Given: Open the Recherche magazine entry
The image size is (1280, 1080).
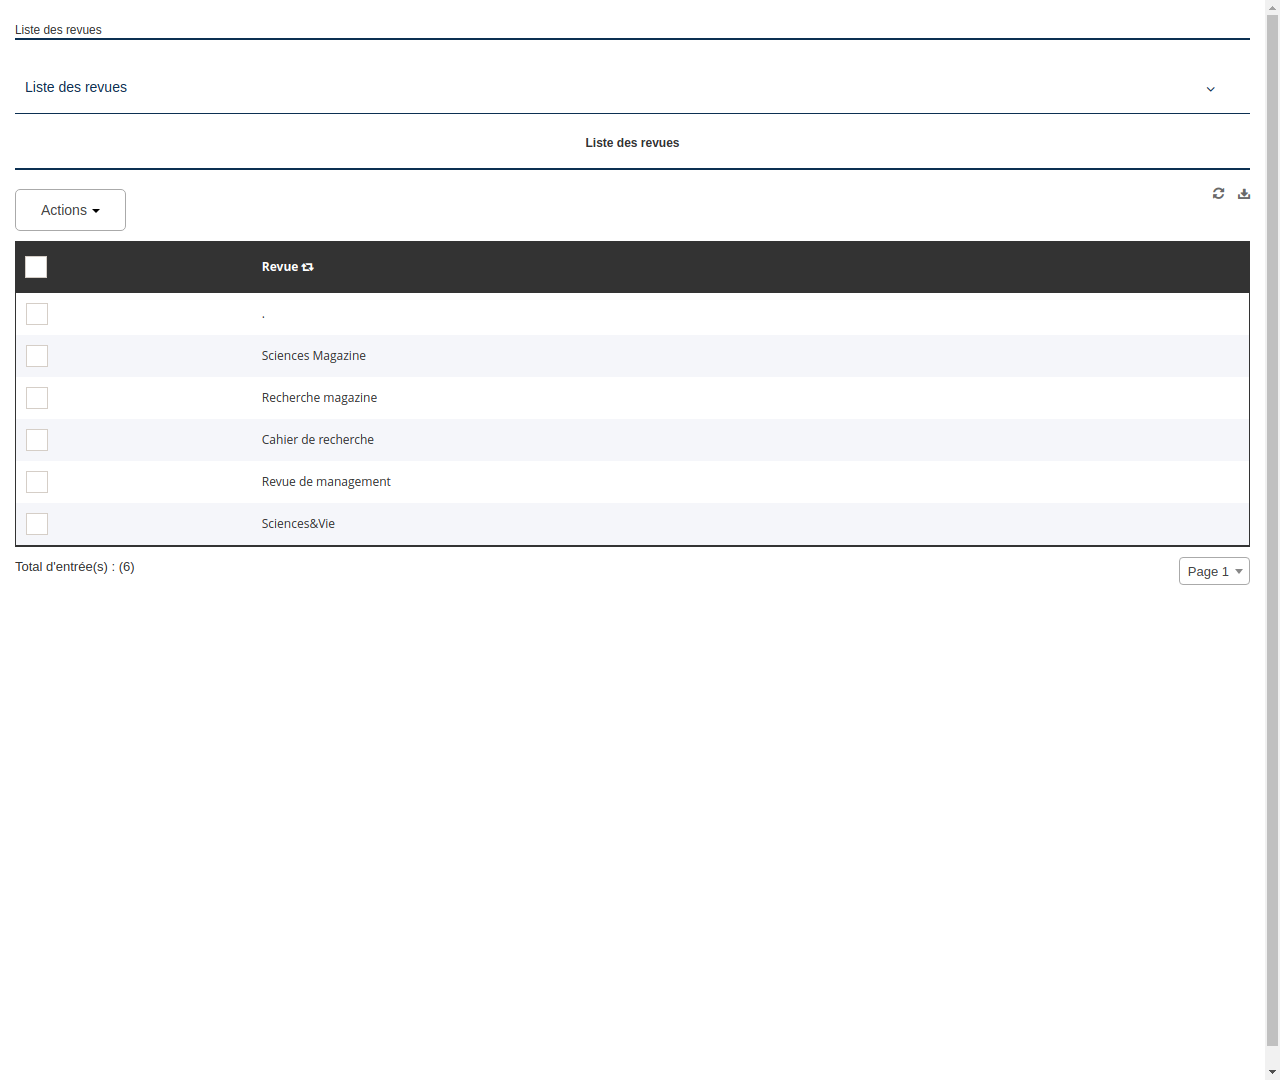Looking at the screenshot, I should pyautogui.click(x=319, y=397).
